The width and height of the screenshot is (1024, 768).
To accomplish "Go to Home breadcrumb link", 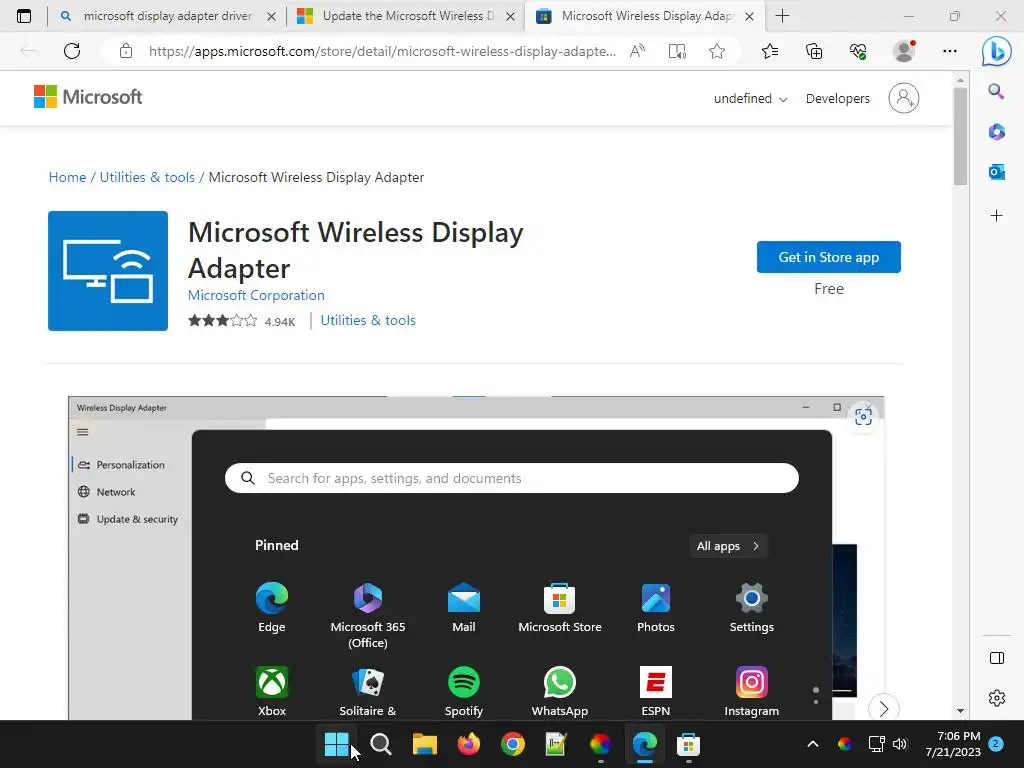I will 67,177.
